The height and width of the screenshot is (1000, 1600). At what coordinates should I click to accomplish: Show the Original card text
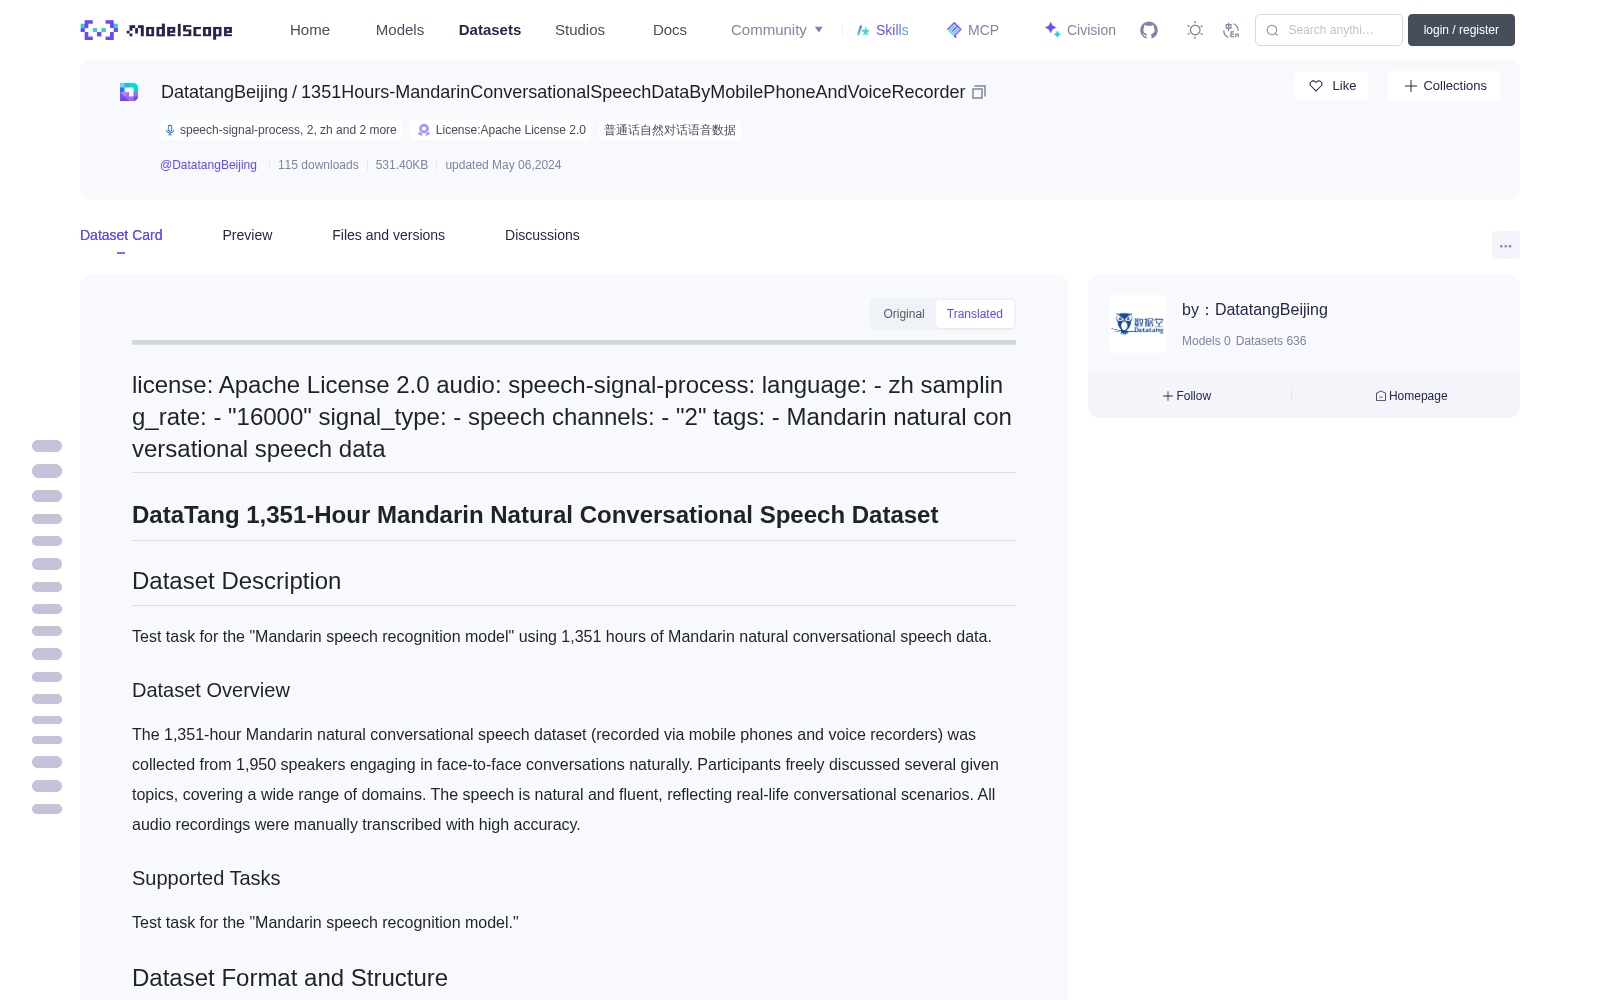click(904, 314)
